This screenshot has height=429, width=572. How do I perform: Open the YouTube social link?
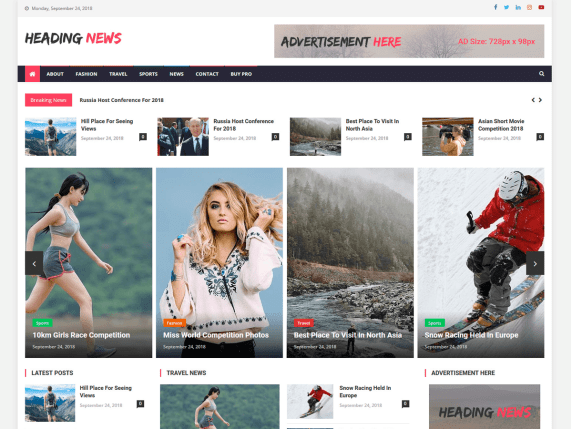(x=541, y=7)
